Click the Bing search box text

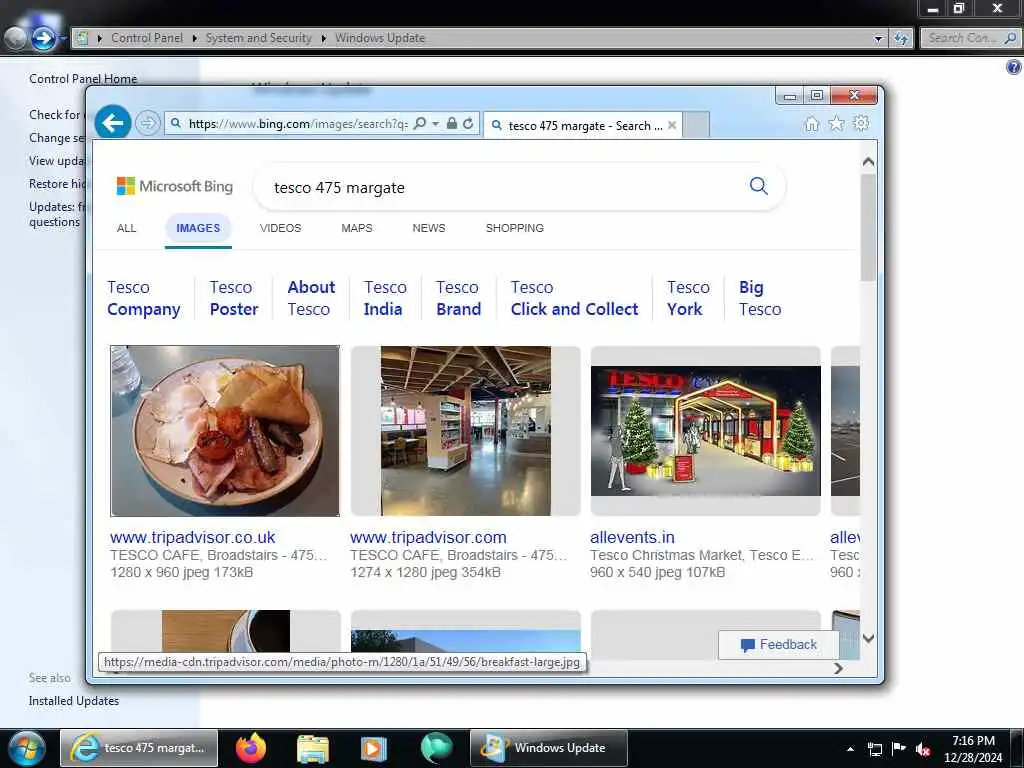tap(339, 188)
